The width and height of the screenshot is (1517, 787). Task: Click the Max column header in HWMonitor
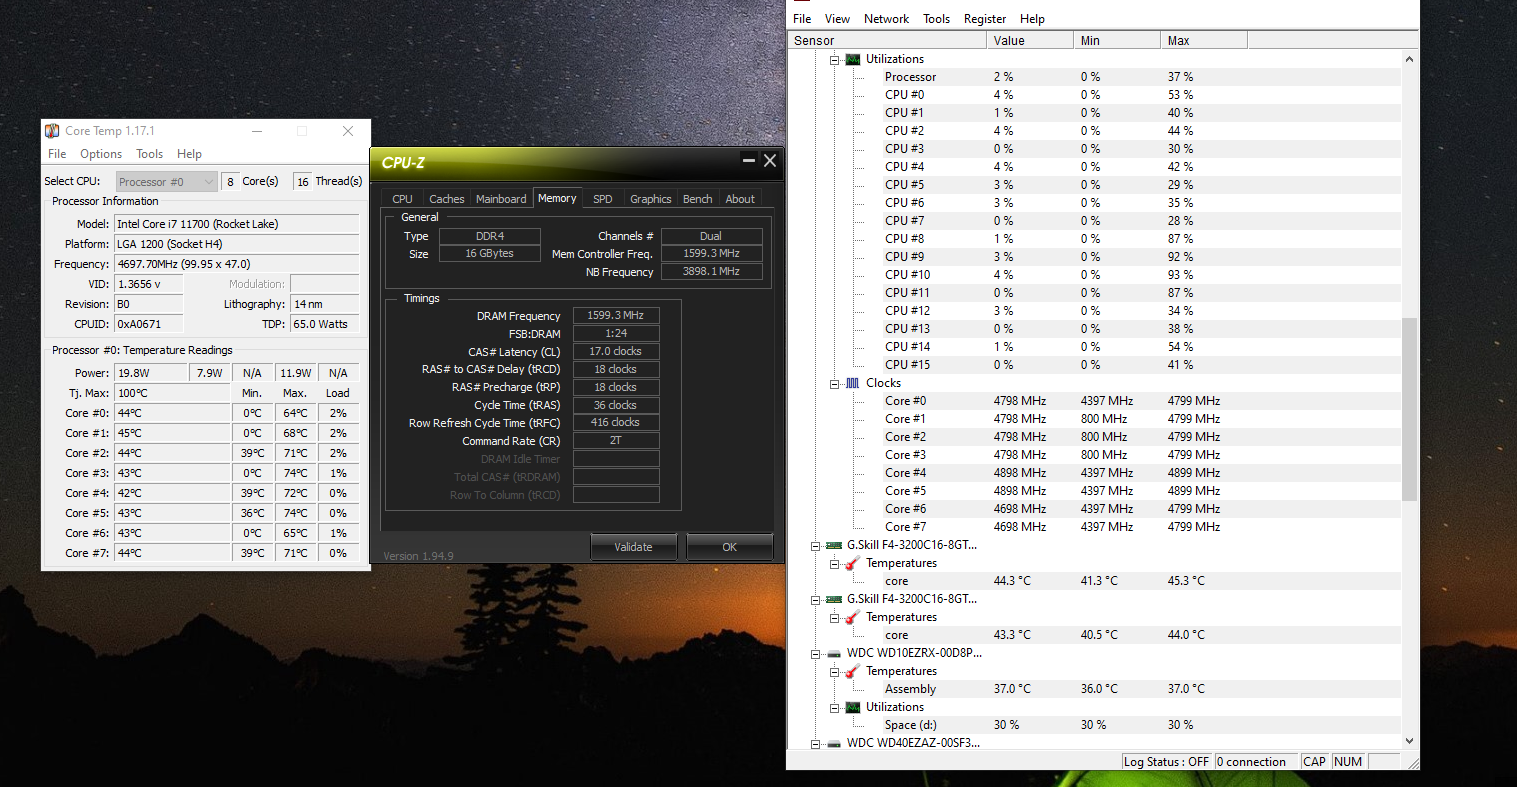[1204, 40]
